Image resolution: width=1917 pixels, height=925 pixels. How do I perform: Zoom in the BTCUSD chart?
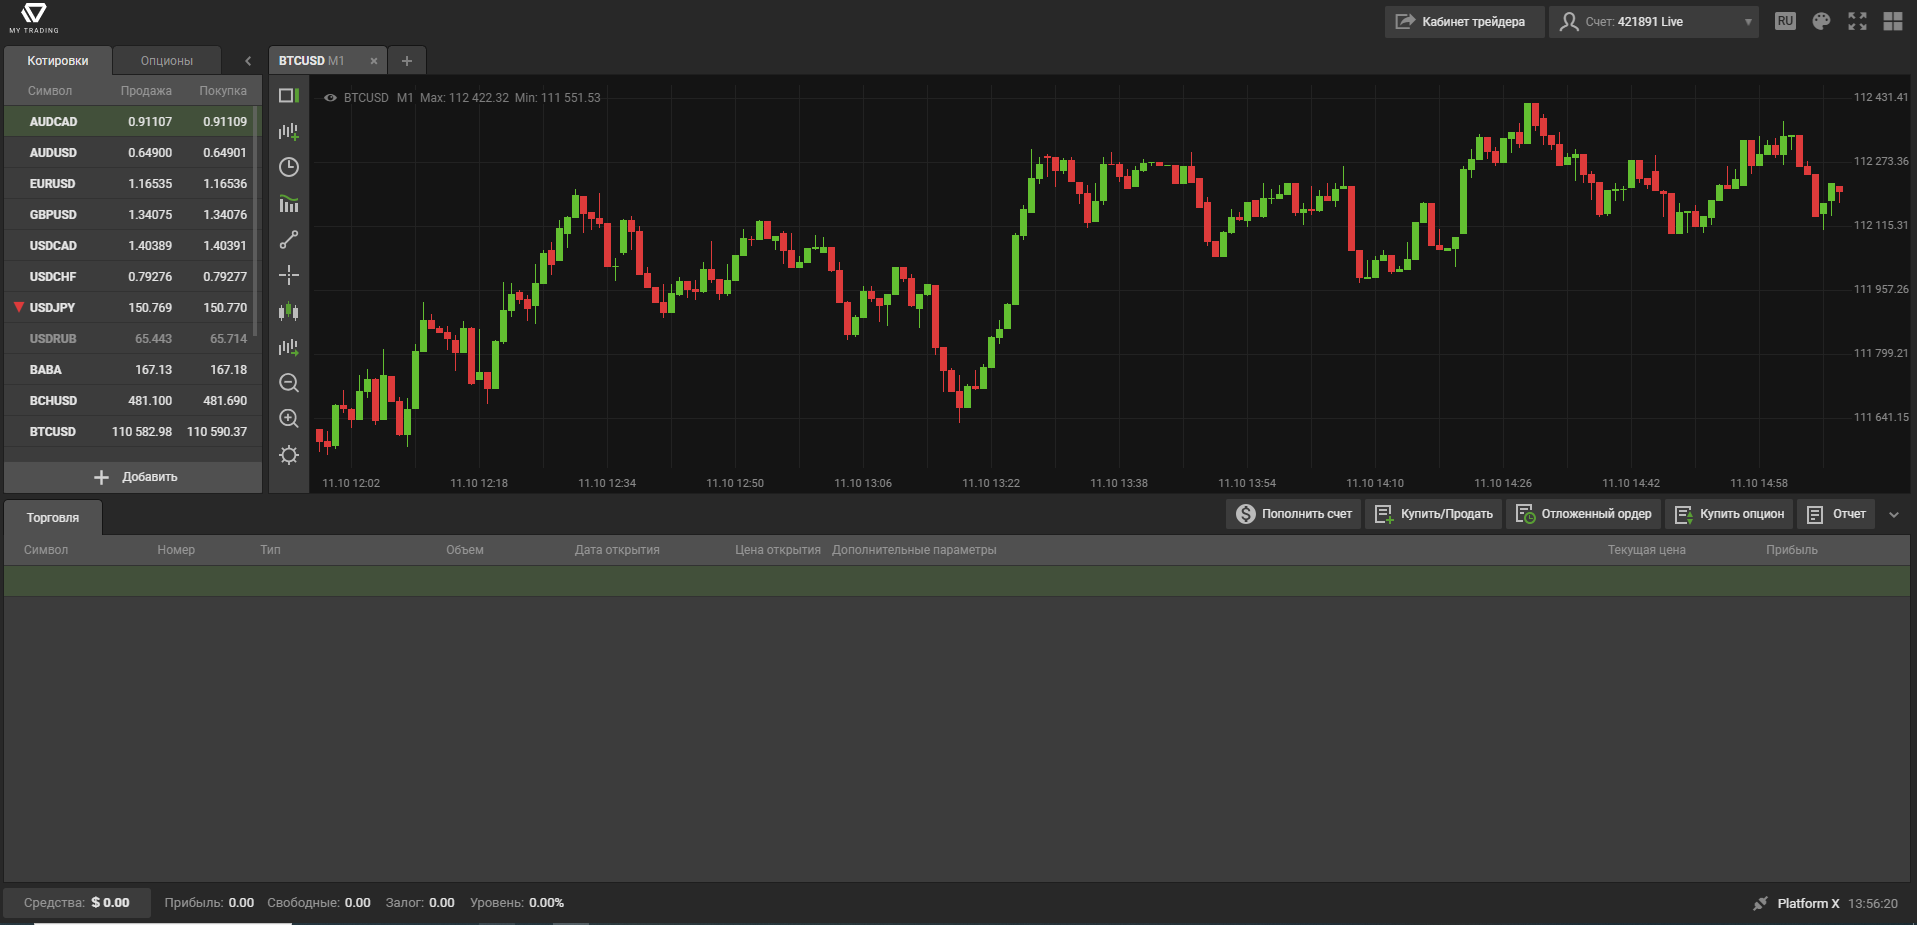pos(289,419)
